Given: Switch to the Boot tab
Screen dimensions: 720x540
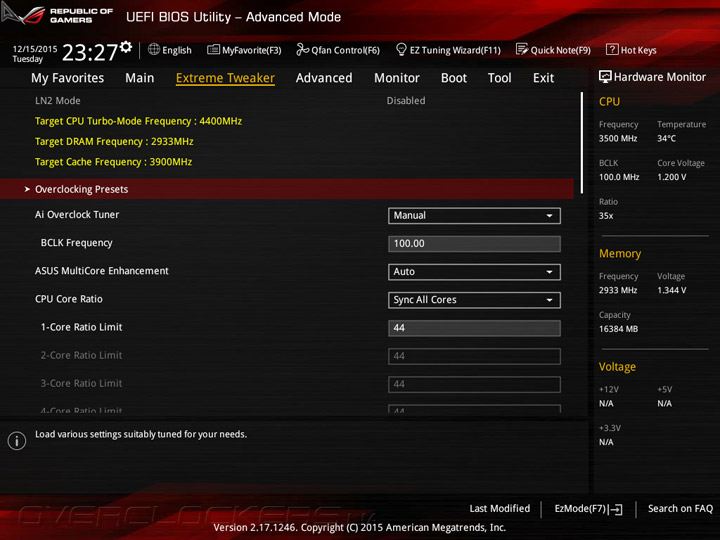Looking at the screenshot, I should point(454,78).
